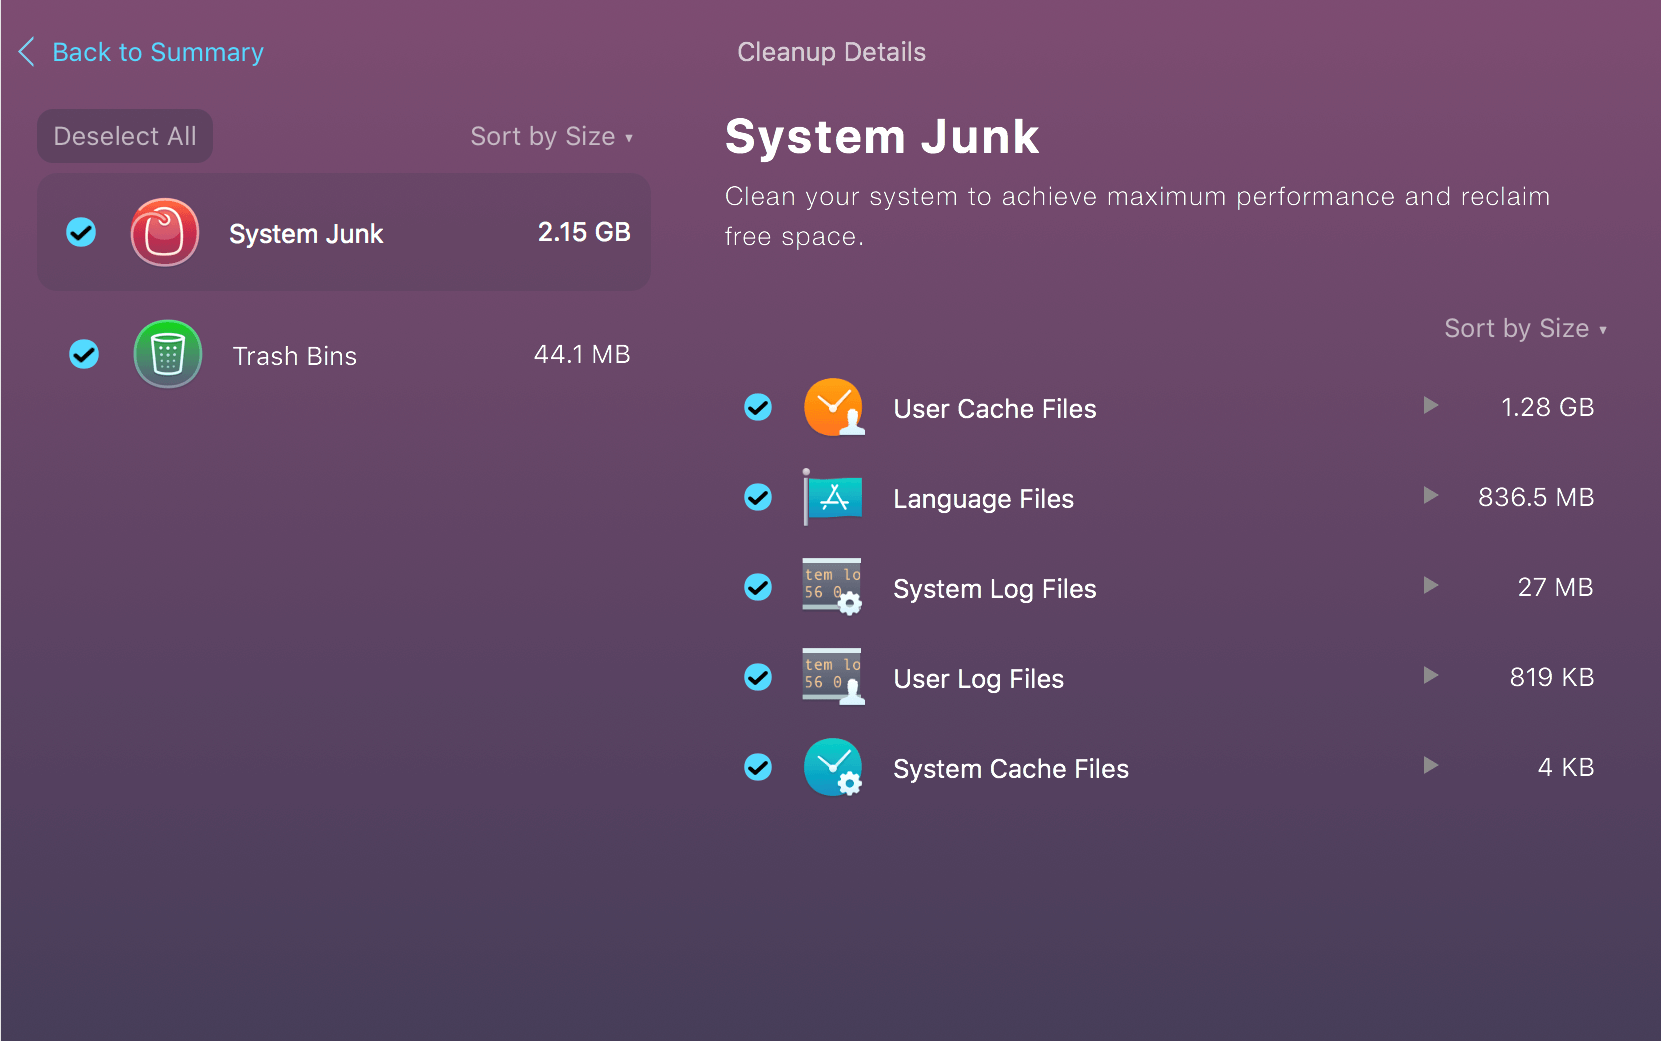
Task: Click the Language Files label
Action: tap(984, 499)
